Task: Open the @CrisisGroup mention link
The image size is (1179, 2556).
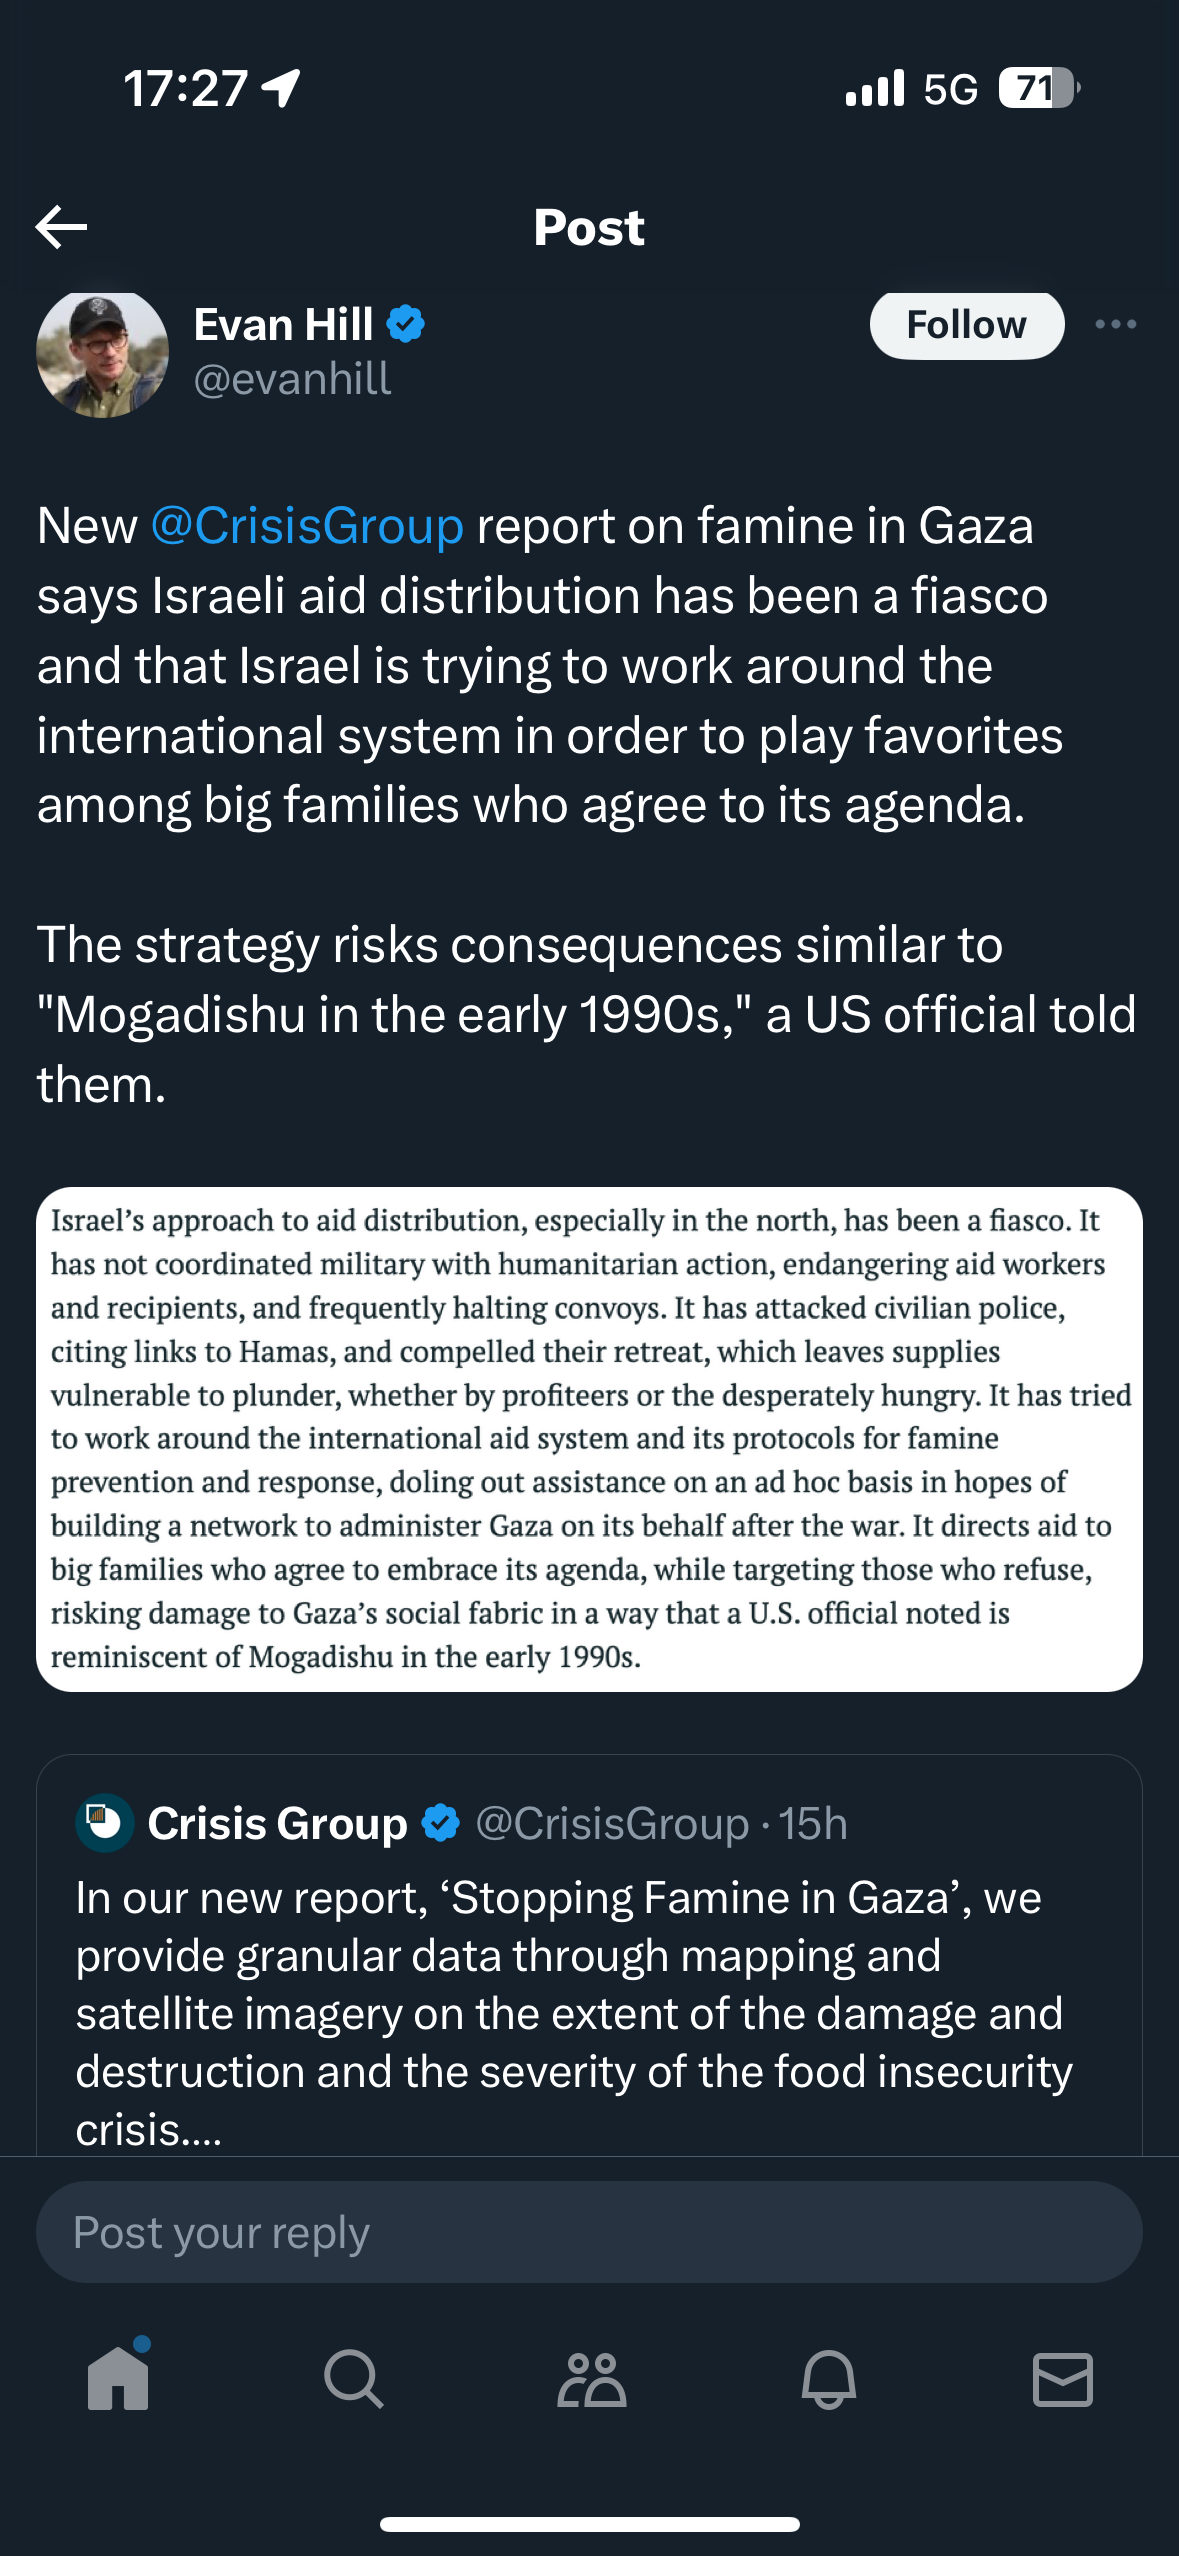Action: coord(307,526)
